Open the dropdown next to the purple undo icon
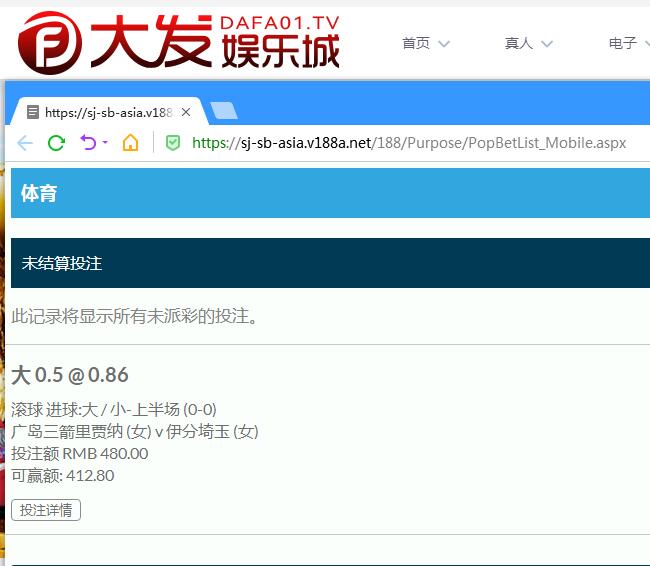Screen dimensions: 650x566 click(105, 143)
